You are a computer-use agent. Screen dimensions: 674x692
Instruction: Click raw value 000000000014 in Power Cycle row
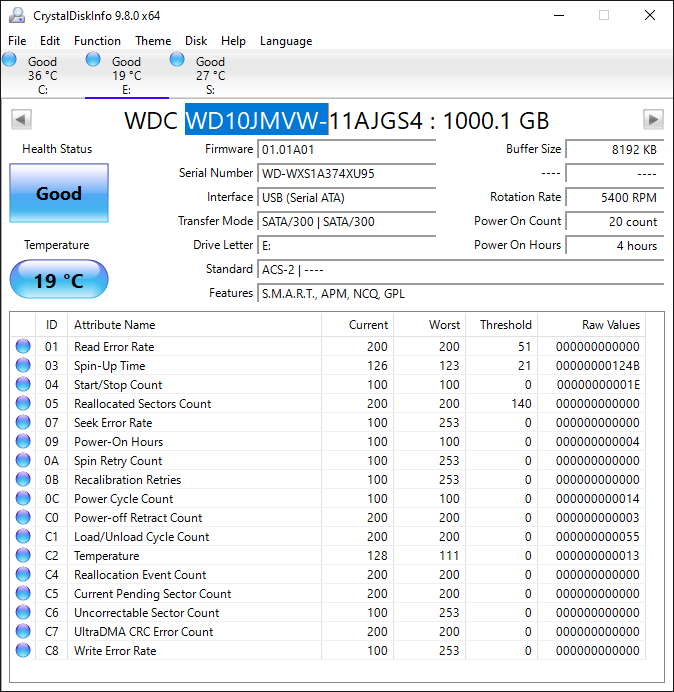pos(598,499)
